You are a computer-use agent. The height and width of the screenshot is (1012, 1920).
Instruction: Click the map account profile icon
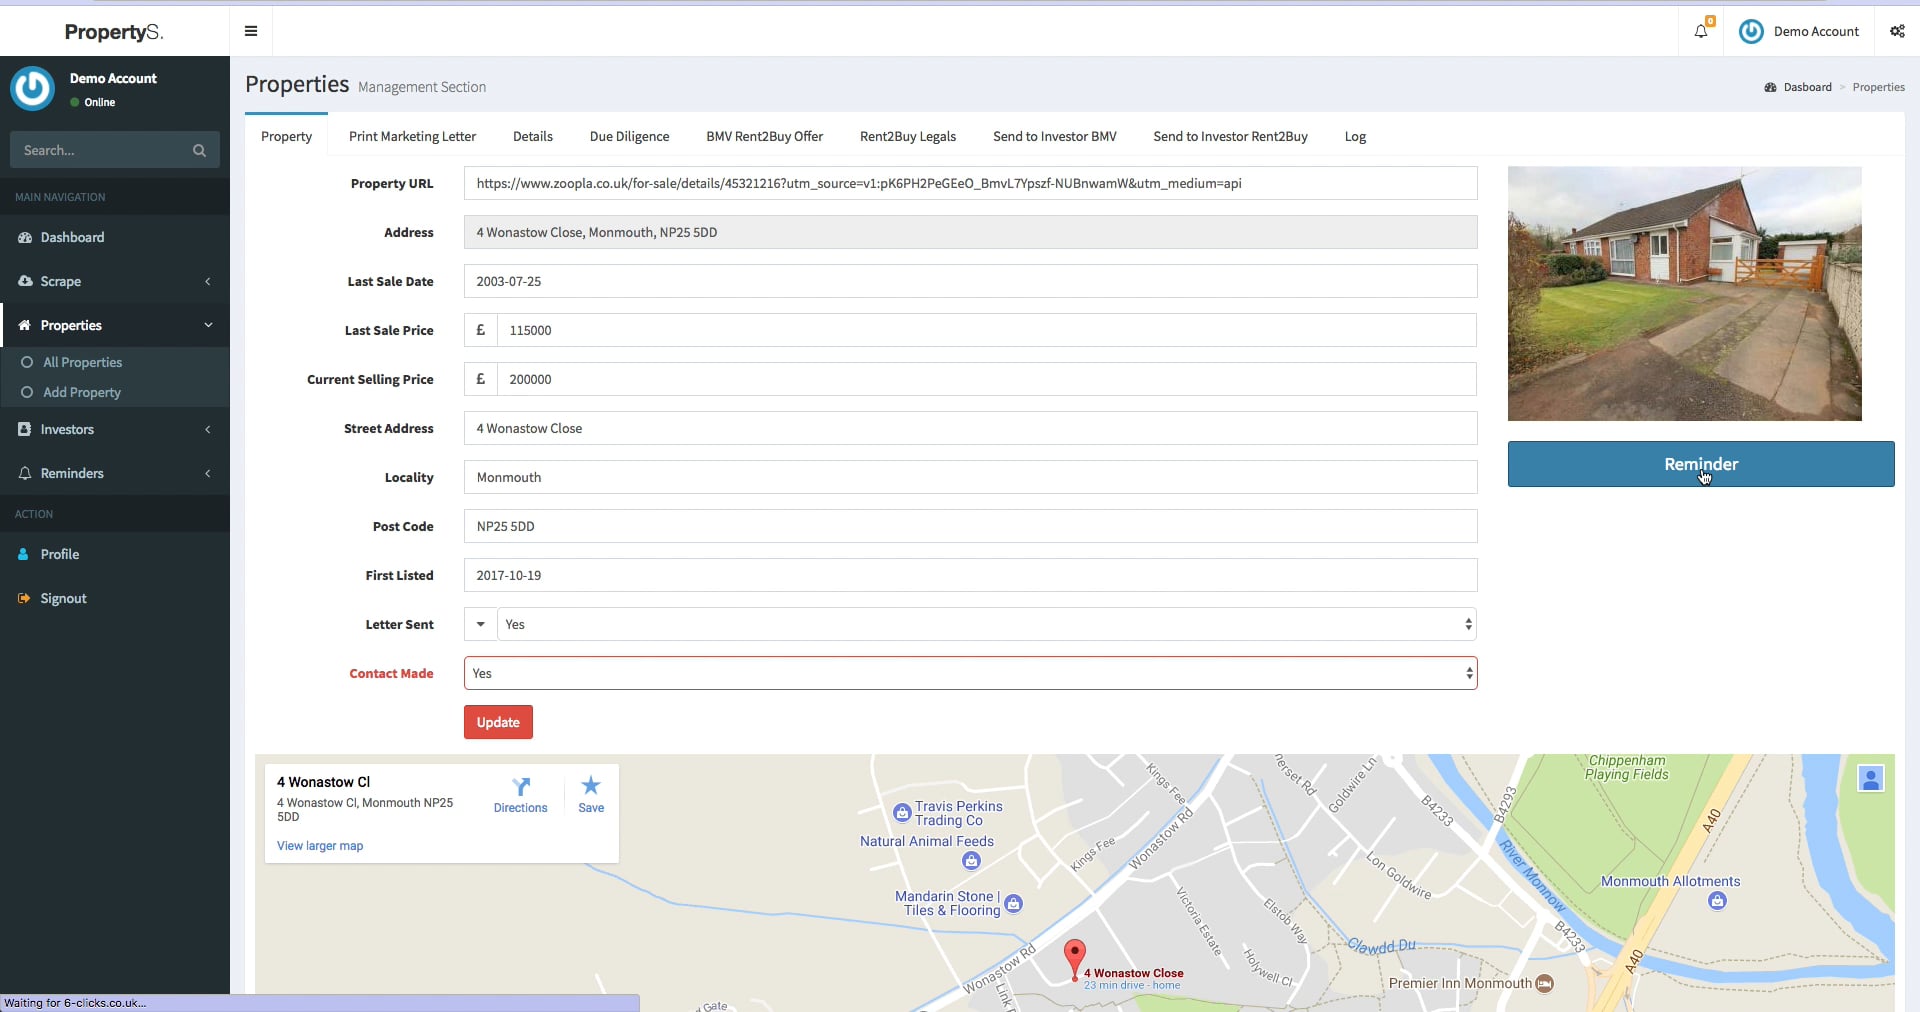tap(1871, 779)
